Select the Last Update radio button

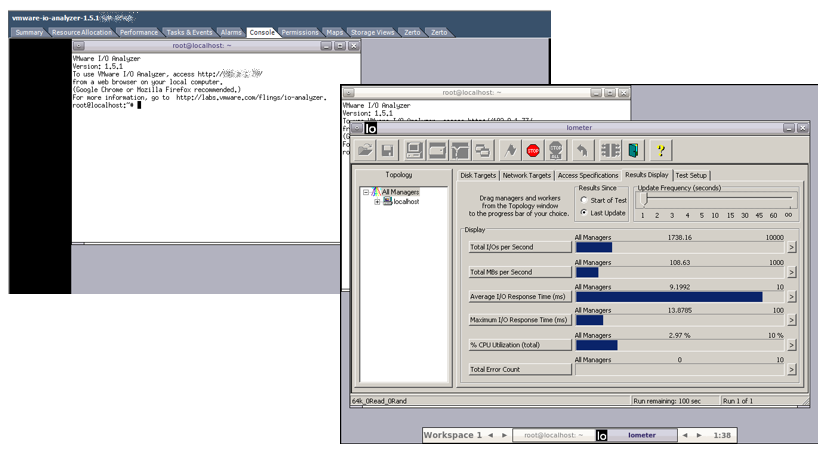pyautogui.click(x=584, y=213)
